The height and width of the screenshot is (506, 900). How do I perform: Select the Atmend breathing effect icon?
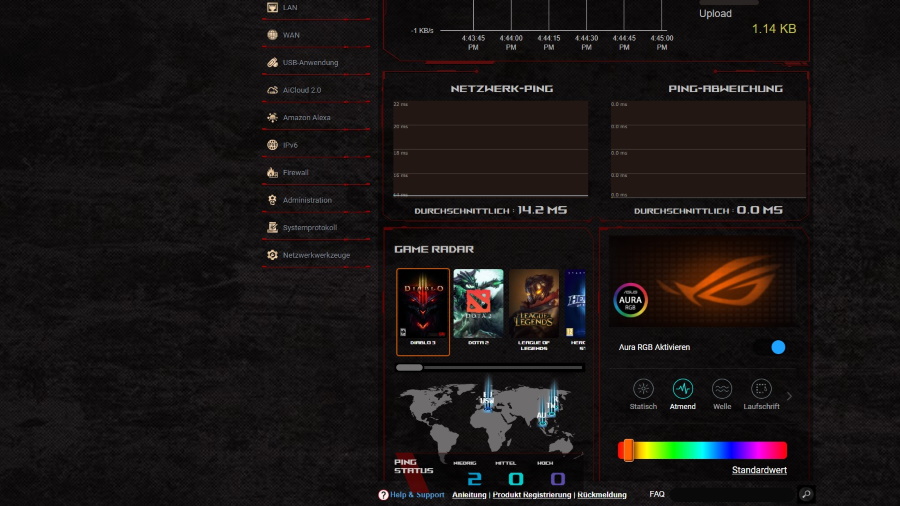point(682,389)
